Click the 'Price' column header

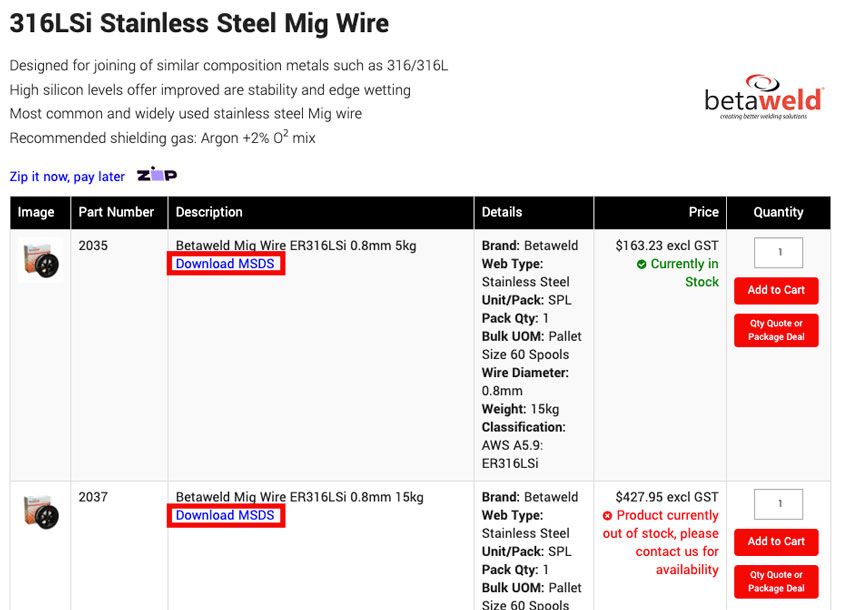coord(703,212)
